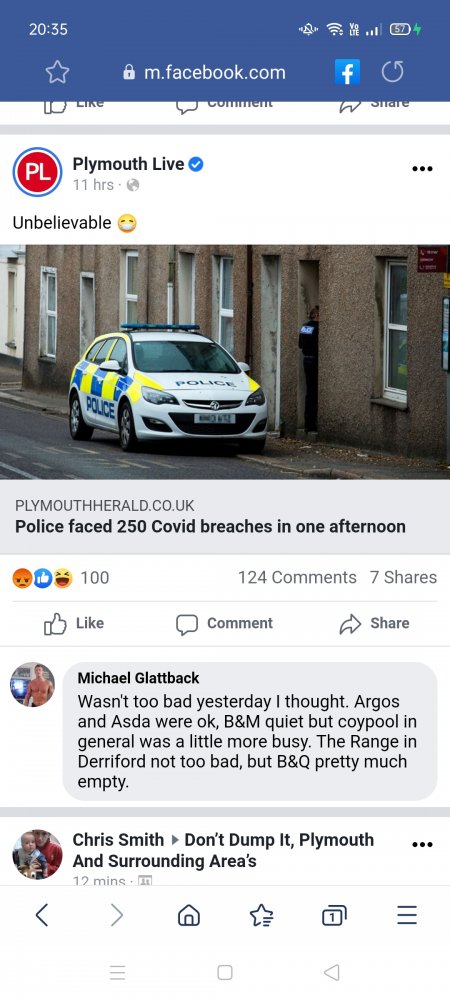Open browser home page icon

coord(188,916)
